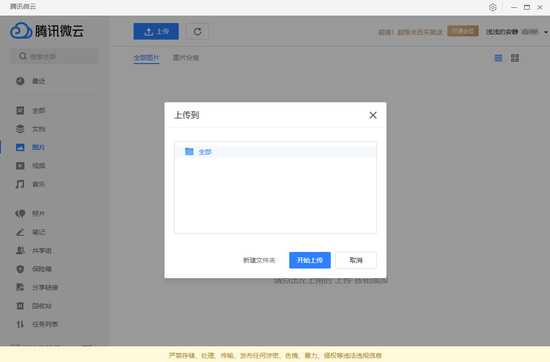550x362 pixels.
Task: Close the 上传到 dialog with the X
Action: click(x=373, y=115)
